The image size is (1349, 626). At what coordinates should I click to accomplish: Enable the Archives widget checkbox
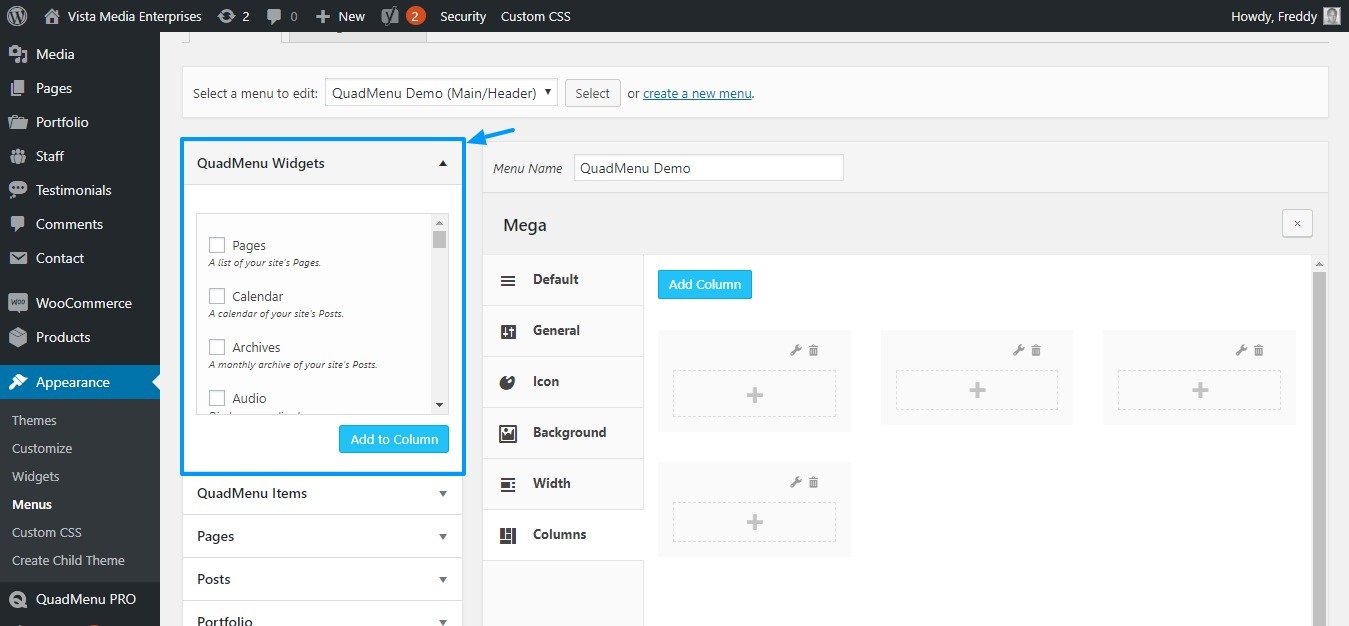point(217,347)
